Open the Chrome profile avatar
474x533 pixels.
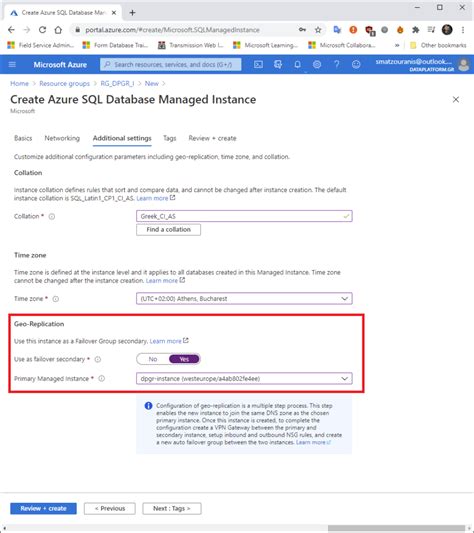point(447,30)
